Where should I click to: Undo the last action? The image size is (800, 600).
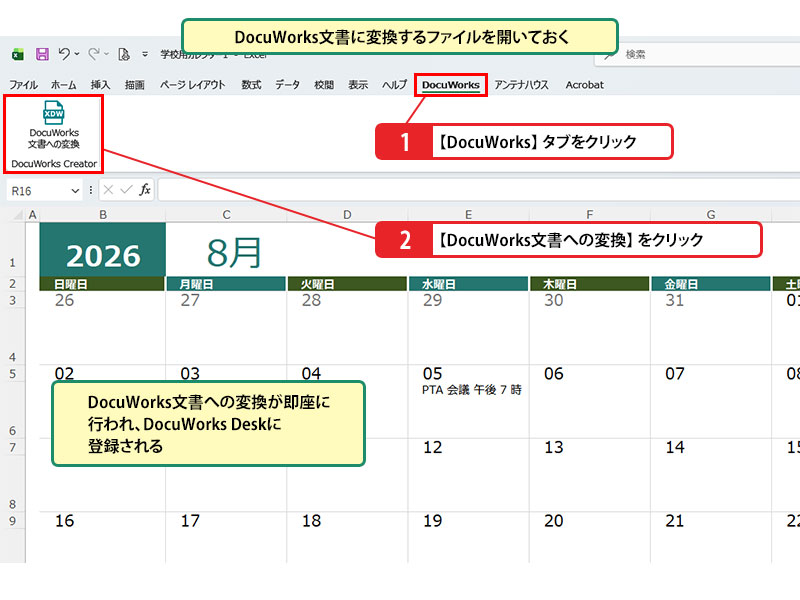coord(64,54)
